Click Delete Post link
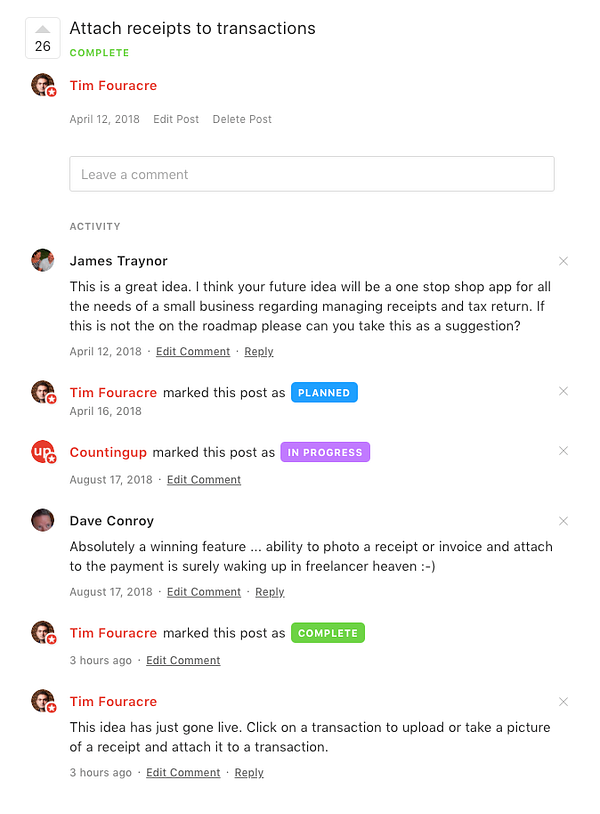This screenshot has height=814, width=600. (x=242, y=119)
